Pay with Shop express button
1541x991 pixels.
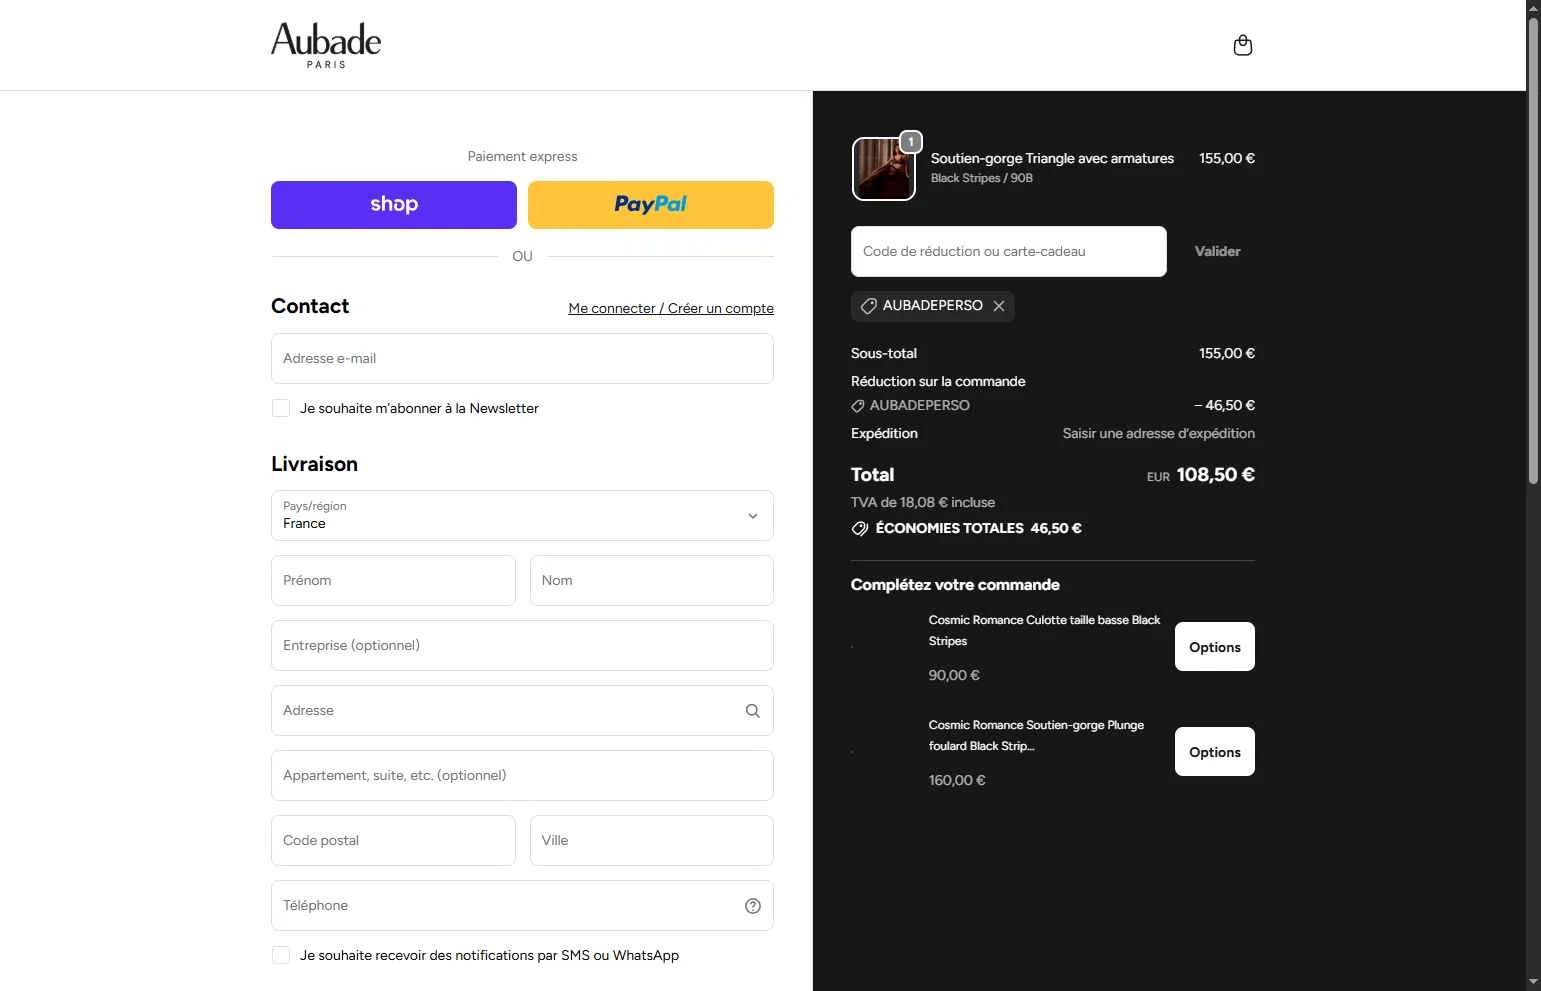[394, 205]
